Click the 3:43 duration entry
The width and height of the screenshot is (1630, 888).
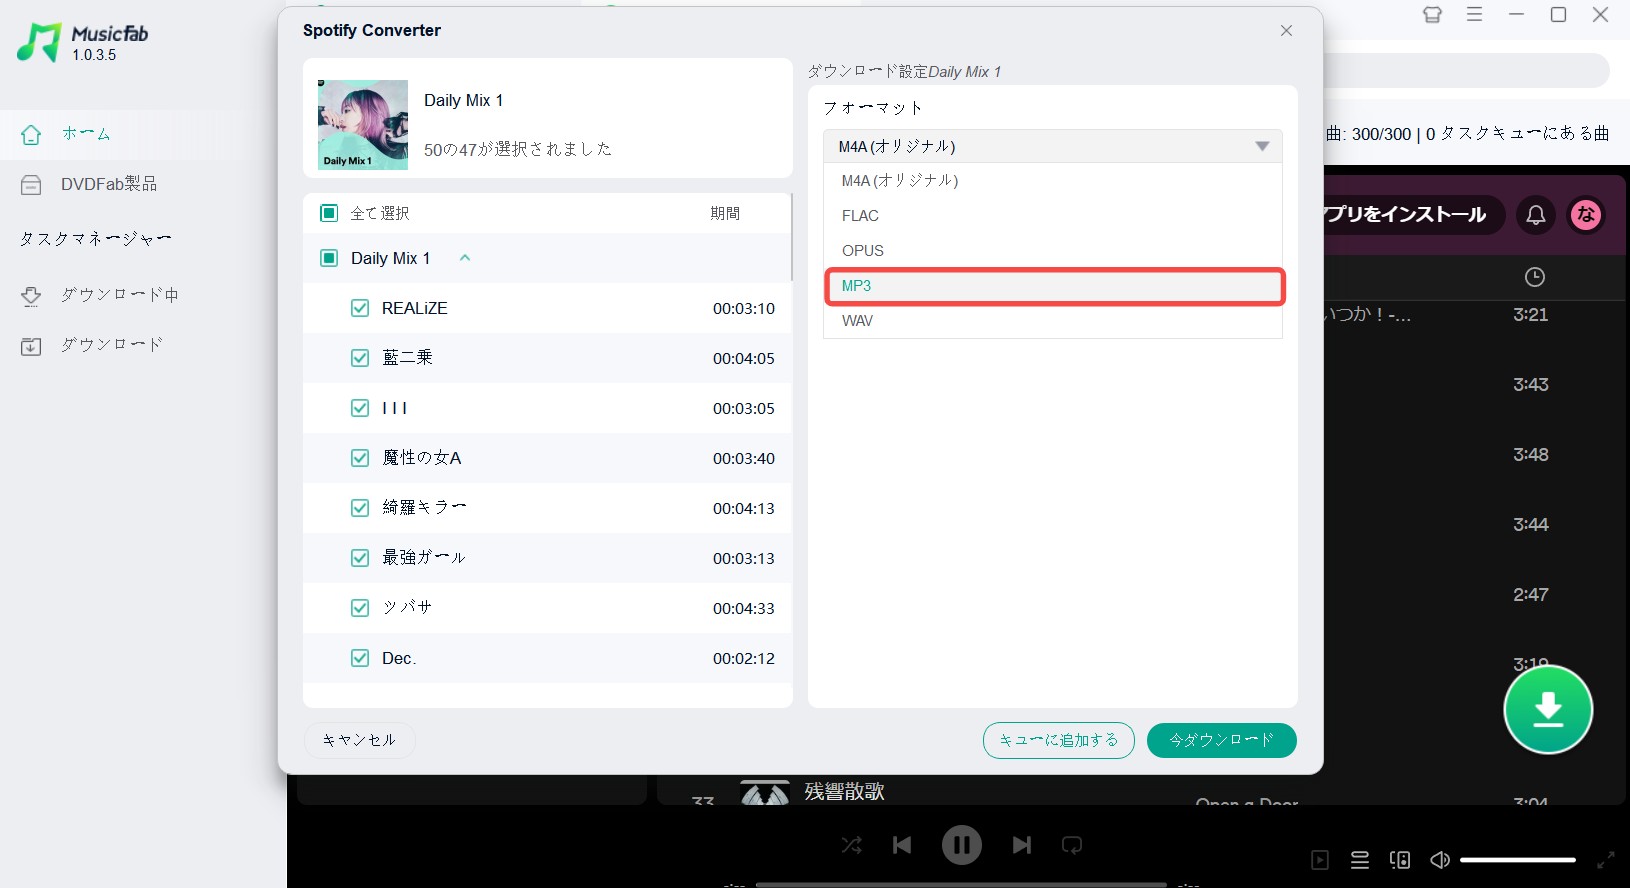(x=1530, y=385)
